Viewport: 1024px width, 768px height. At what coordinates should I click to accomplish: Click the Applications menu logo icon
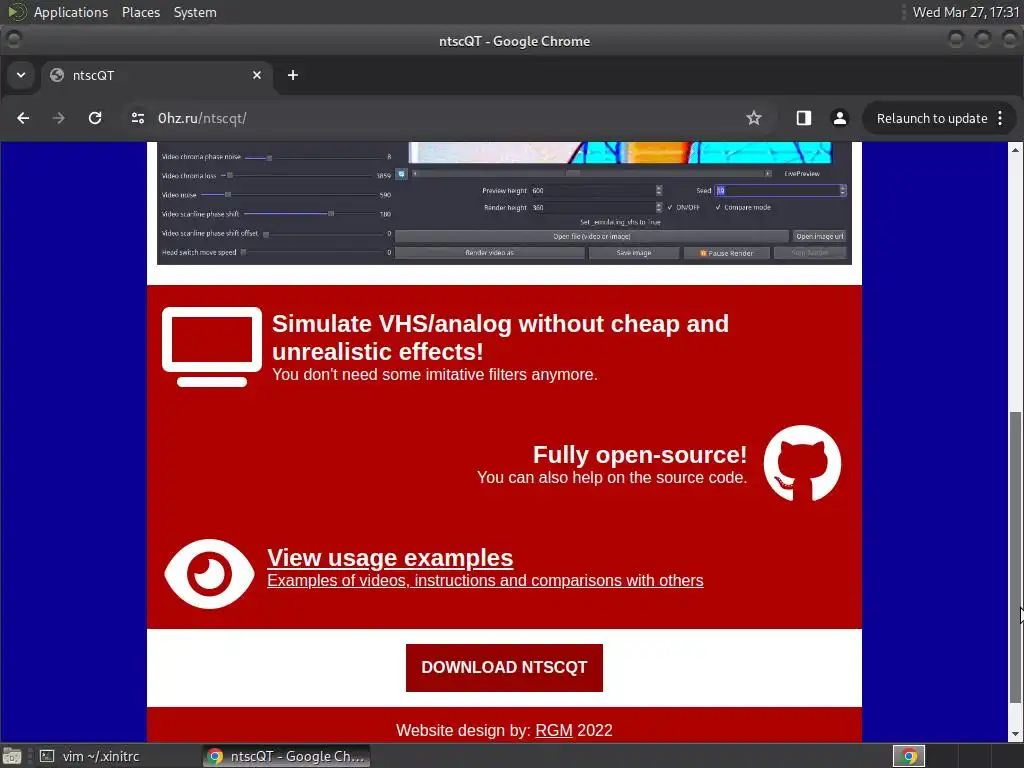[x=16, y=12]
